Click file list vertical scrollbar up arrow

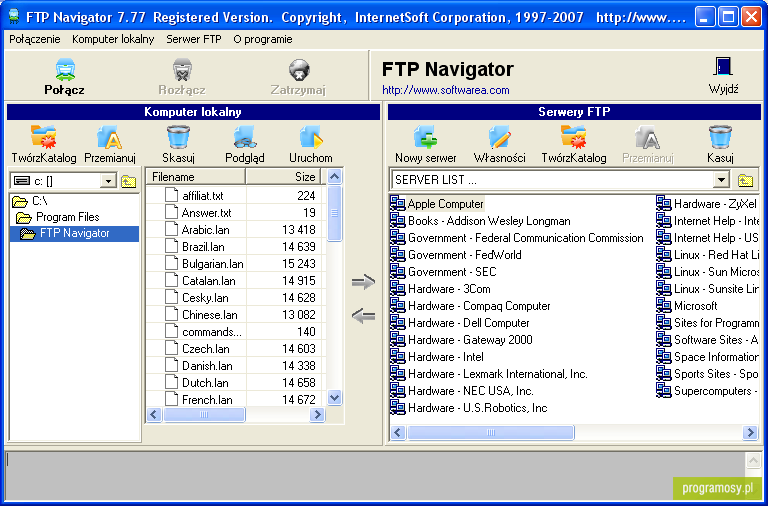coord(335,177)
